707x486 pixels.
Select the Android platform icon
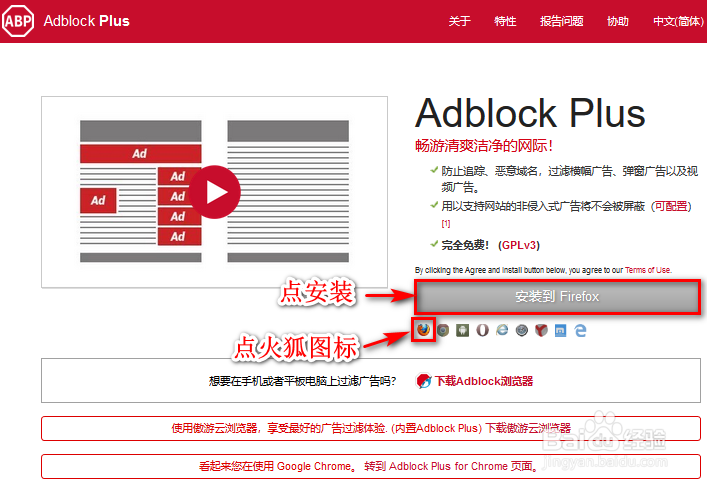pos(462,330)
